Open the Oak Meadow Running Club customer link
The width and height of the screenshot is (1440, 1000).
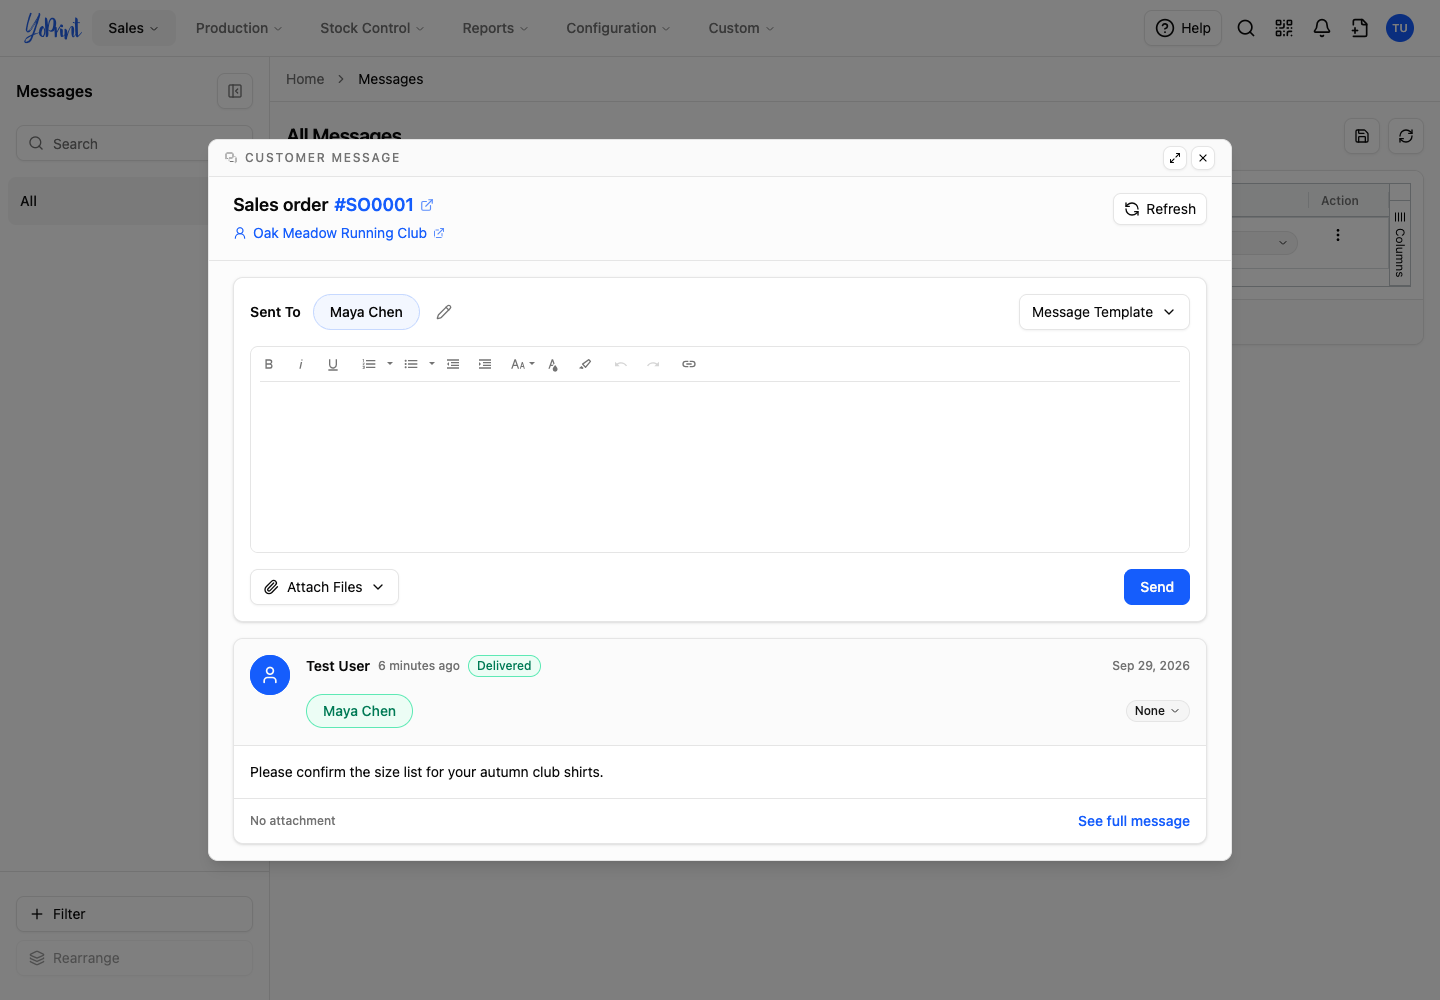point(340,233)
